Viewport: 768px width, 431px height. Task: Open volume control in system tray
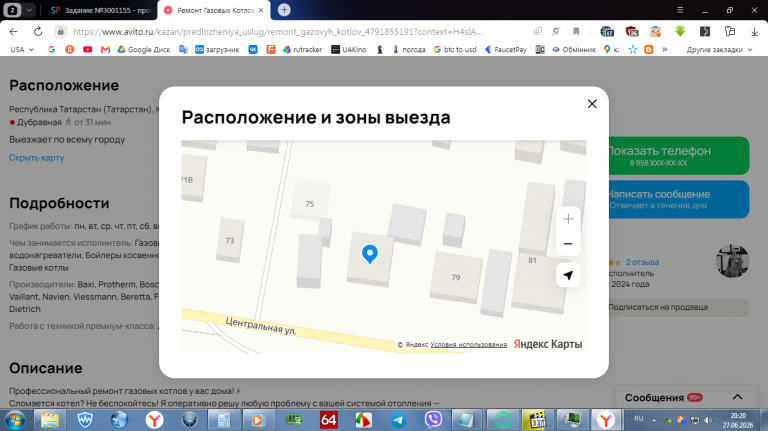pos(708,420)
